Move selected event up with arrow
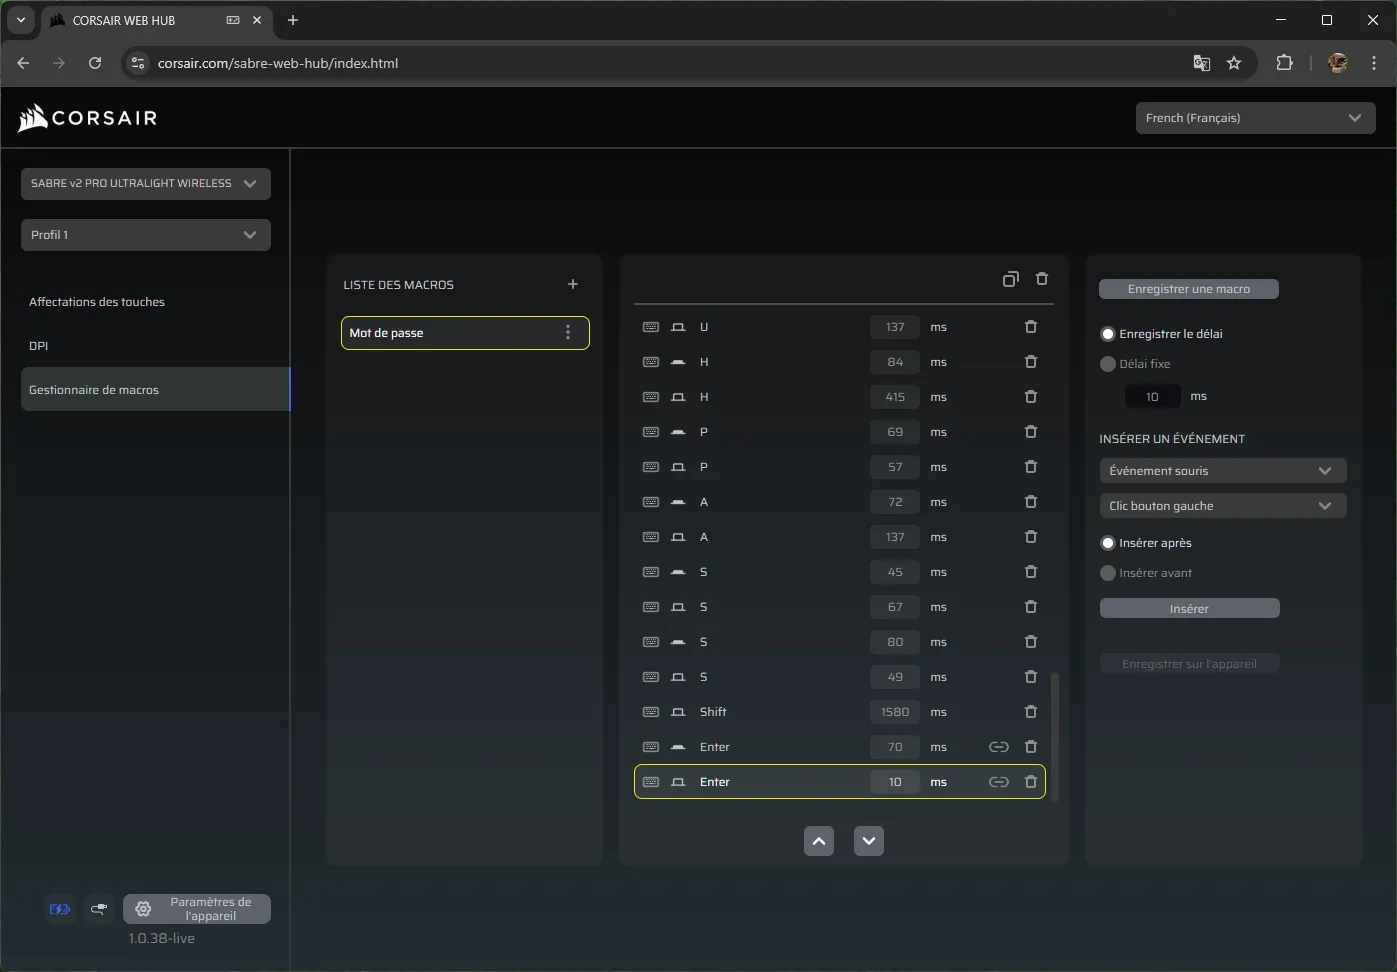 (819, 841)
